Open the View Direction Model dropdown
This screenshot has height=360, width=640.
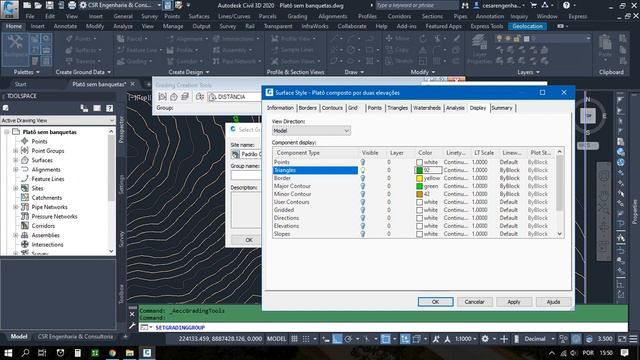pyautogui.click(x=311, y=131)
